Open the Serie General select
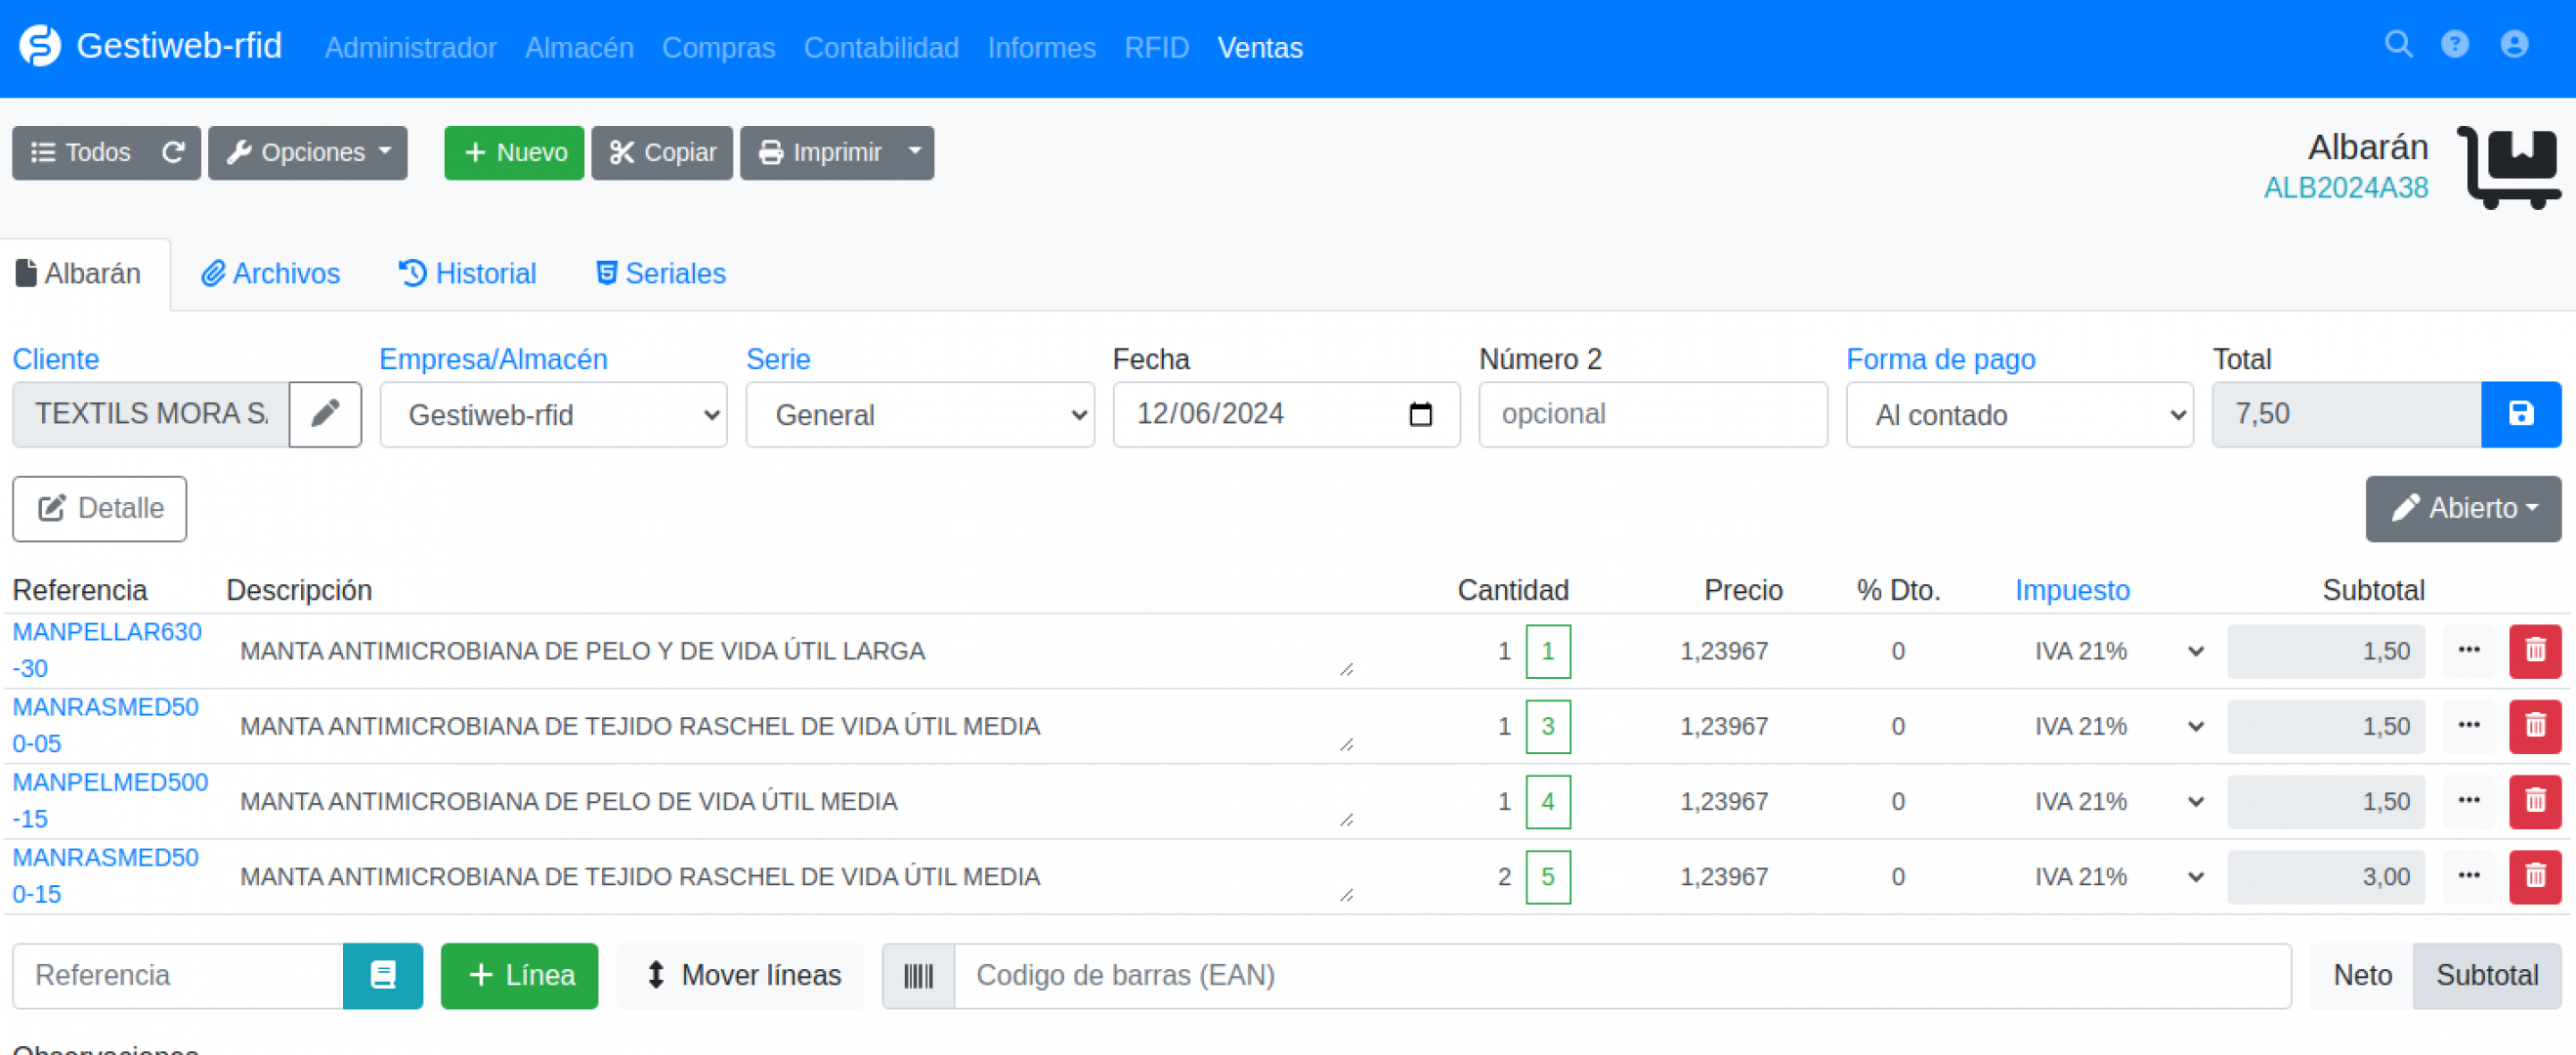2576x1055 pixels. [920, 414]
